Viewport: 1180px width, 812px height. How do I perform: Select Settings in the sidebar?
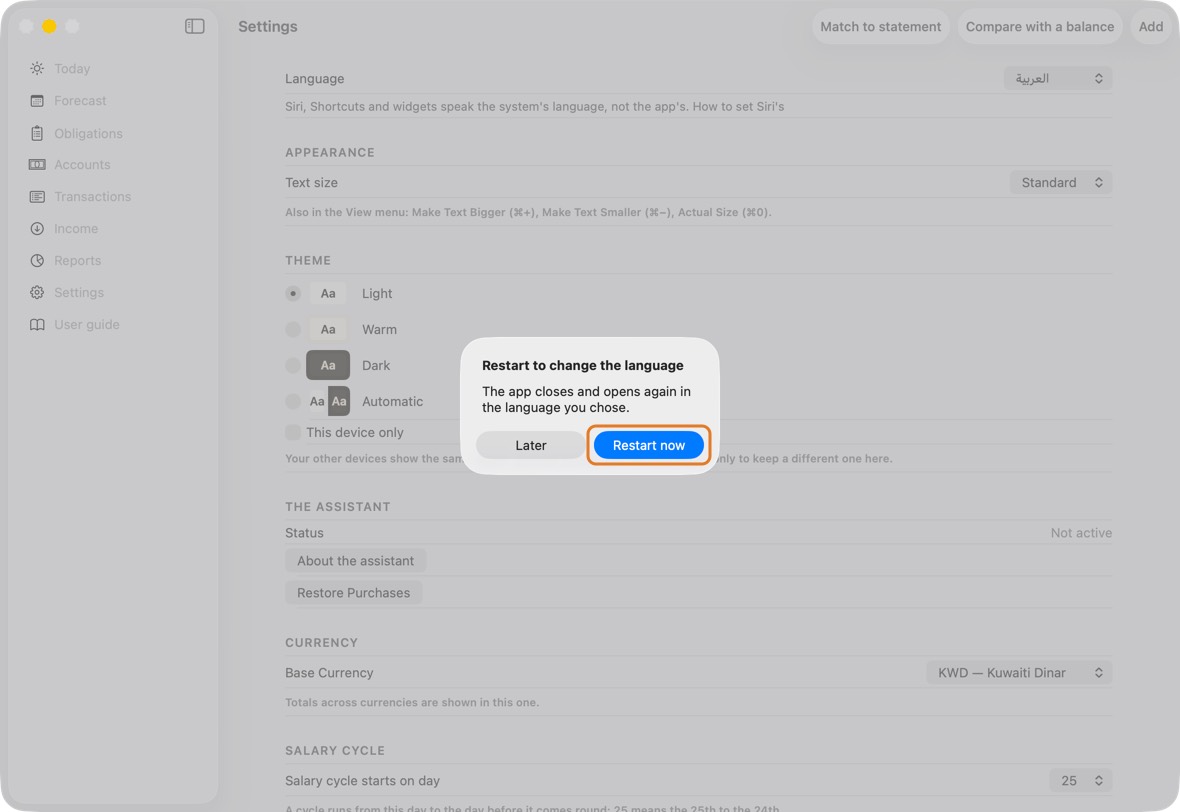click(79, 293)
